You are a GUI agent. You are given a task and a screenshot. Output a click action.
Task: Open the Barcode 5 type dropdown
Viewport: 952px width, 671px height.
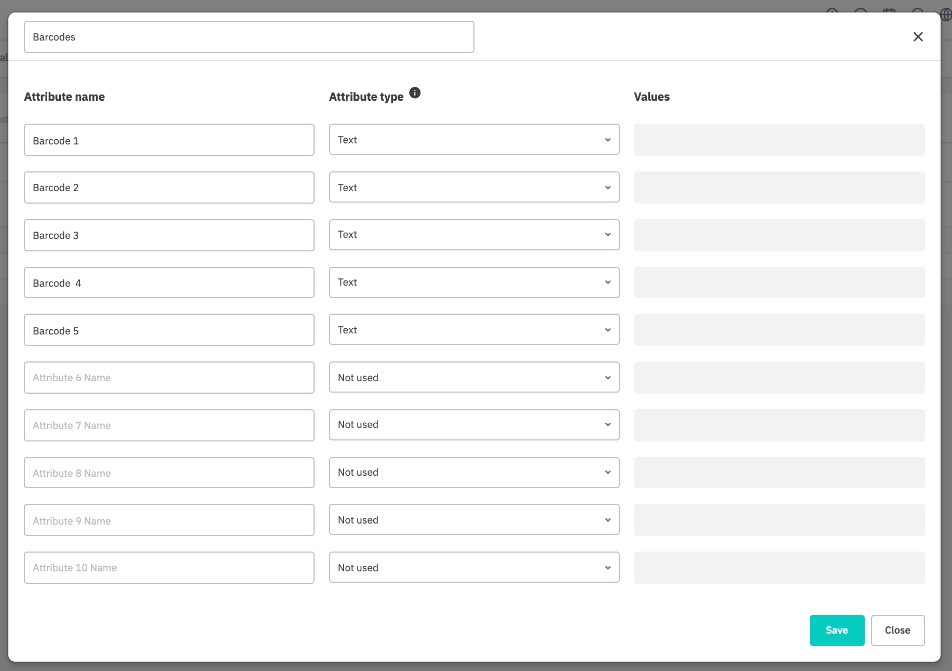pyautogui.click(x=474, y=330)
